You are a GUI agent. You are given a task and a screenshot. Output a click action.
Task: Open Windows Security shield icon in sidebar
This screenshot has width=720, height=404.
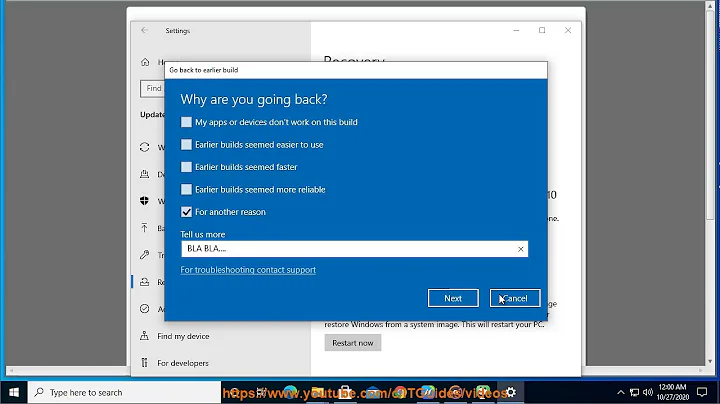145,201
